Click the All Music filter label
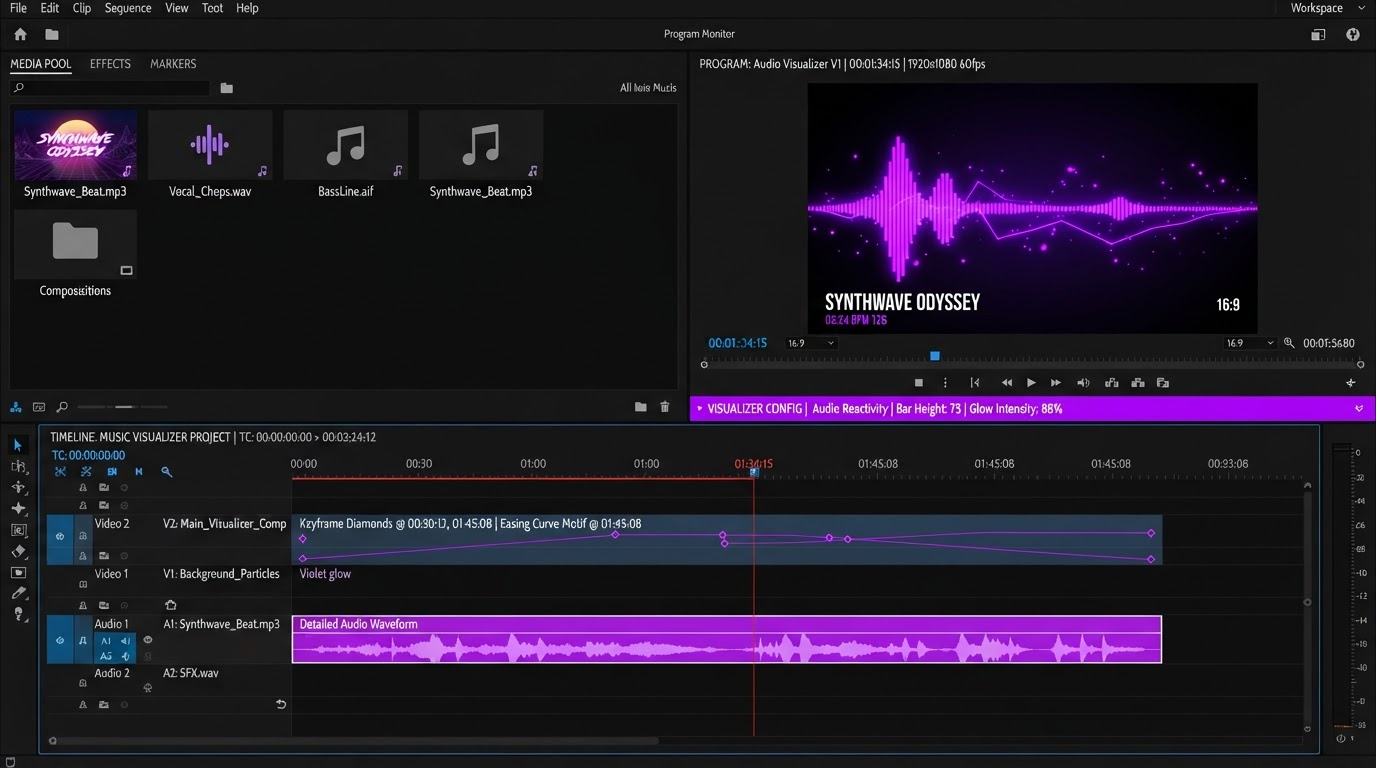 (648, 88)
